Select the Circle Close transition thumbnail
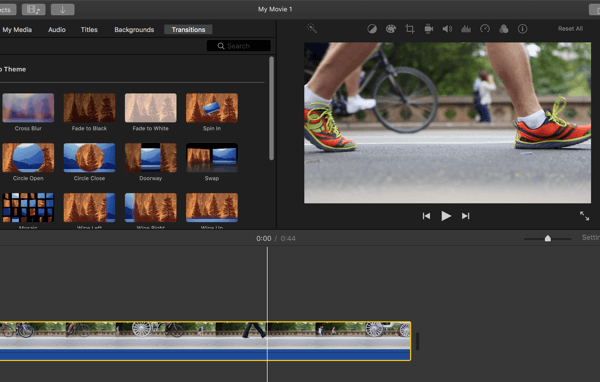The height and width of the screenshot is (382, 600). click(x=89, y=158)
